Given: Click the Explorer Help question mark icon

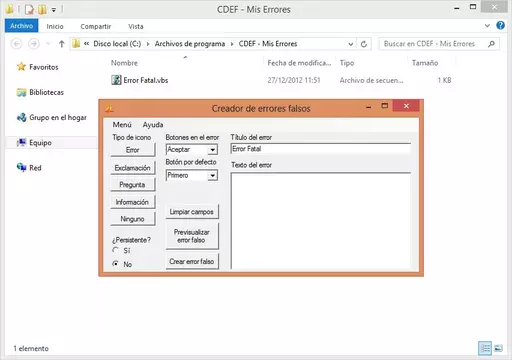Looking at the screenshot, I should pos(500,25).
